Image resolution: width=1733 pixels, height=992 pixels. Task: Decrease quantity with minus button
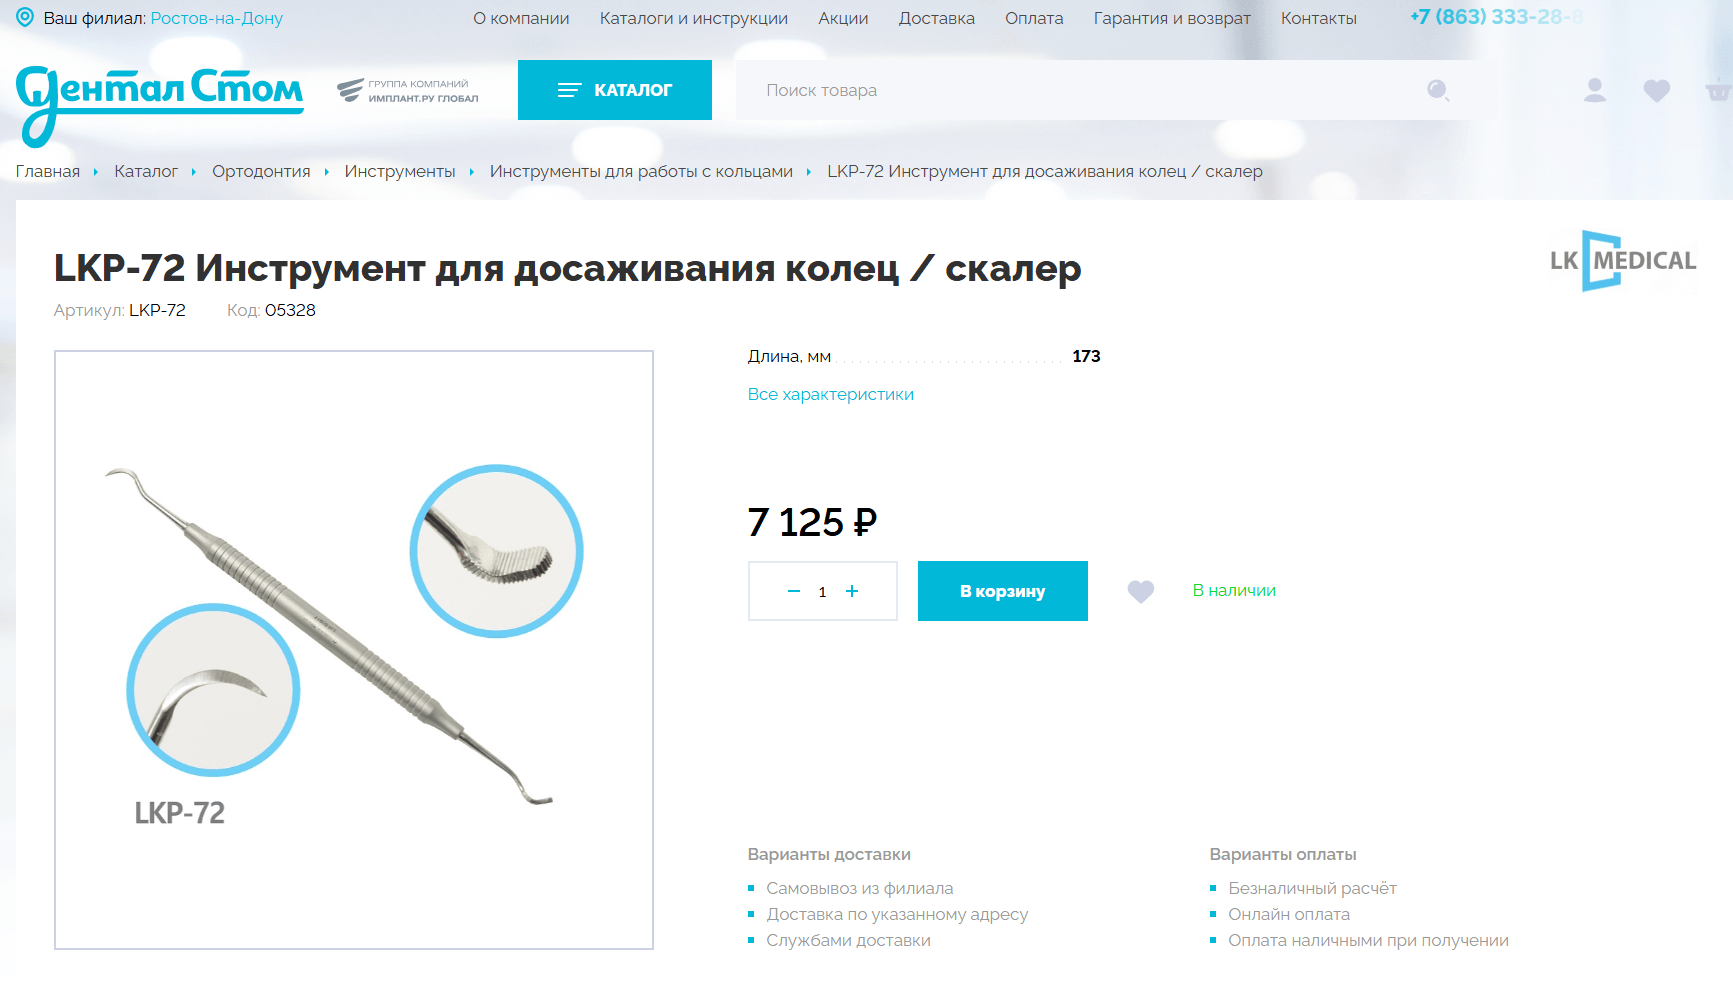pos(794,591)
